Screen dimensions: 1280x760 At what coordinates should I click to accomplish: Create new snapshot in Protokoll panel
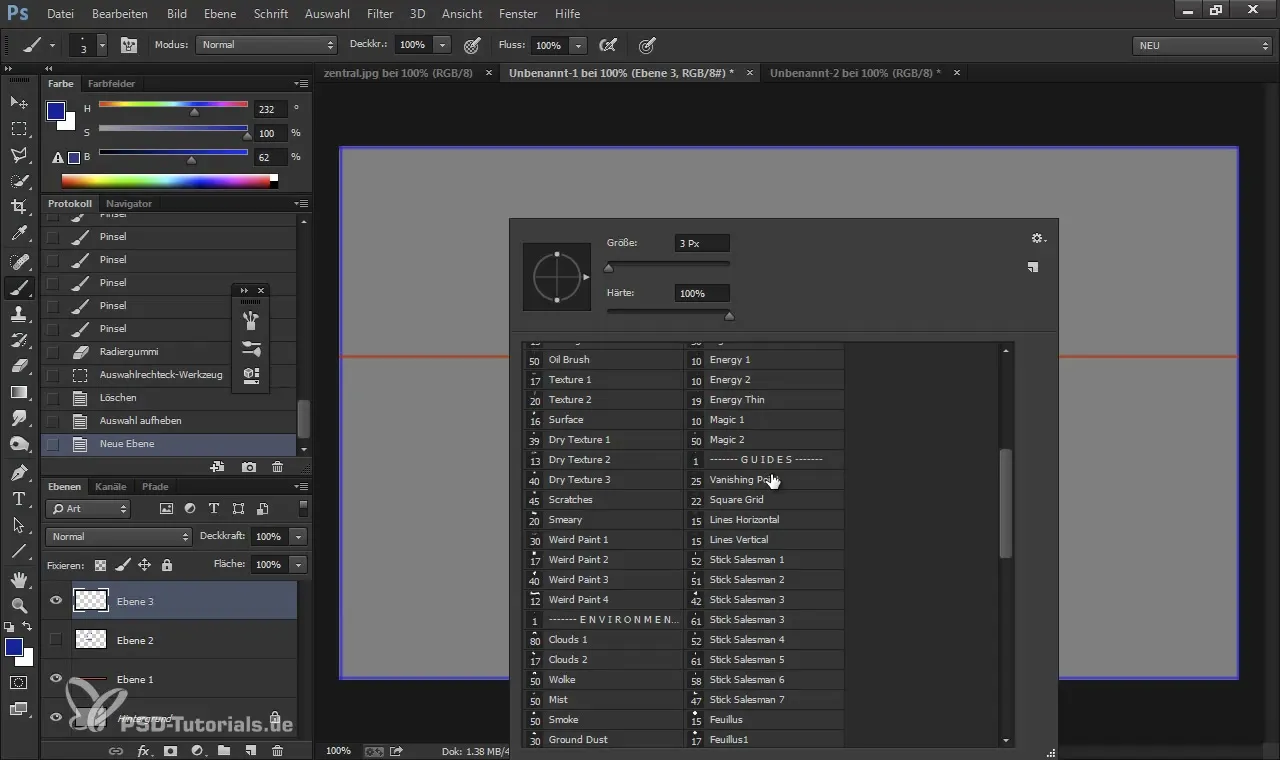click(249, 467)
